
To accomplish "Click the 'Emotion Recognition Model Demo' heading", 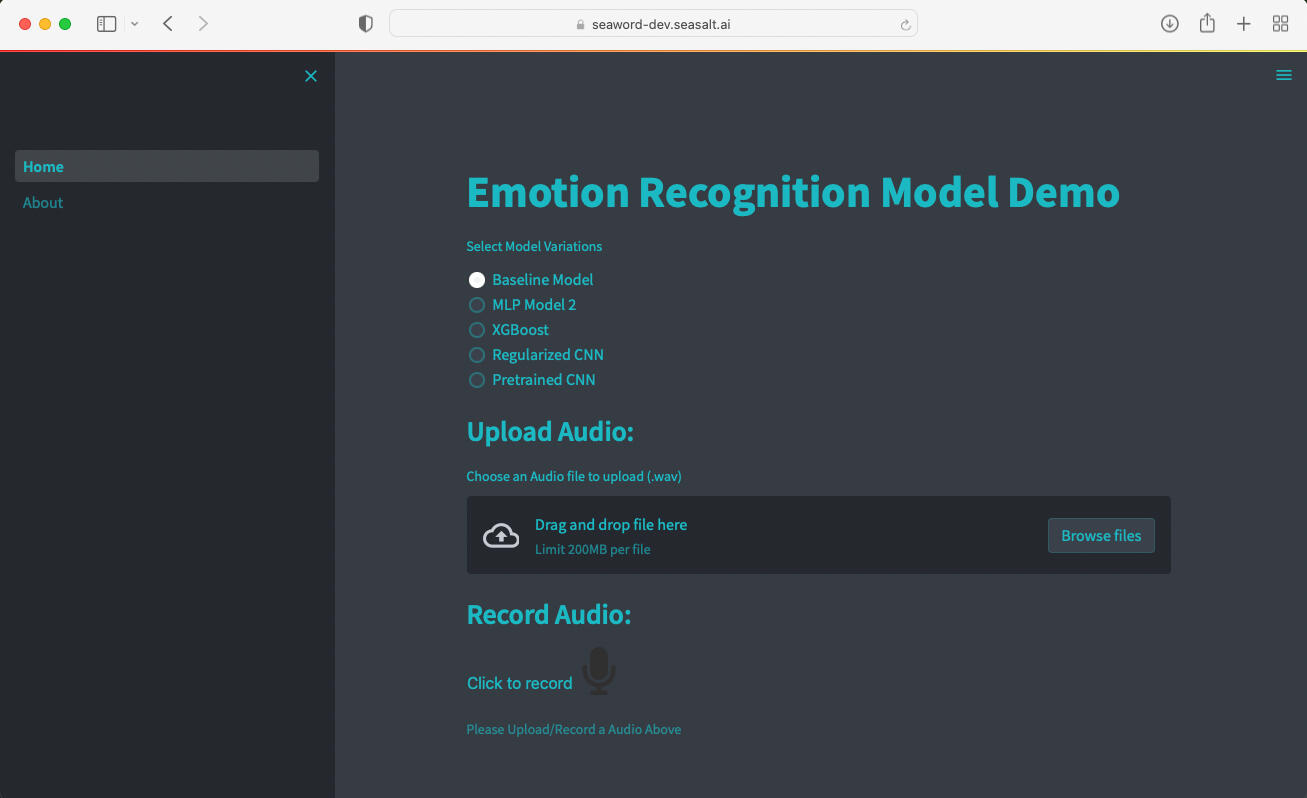I will pyautogui.click(x=793, y=192).
